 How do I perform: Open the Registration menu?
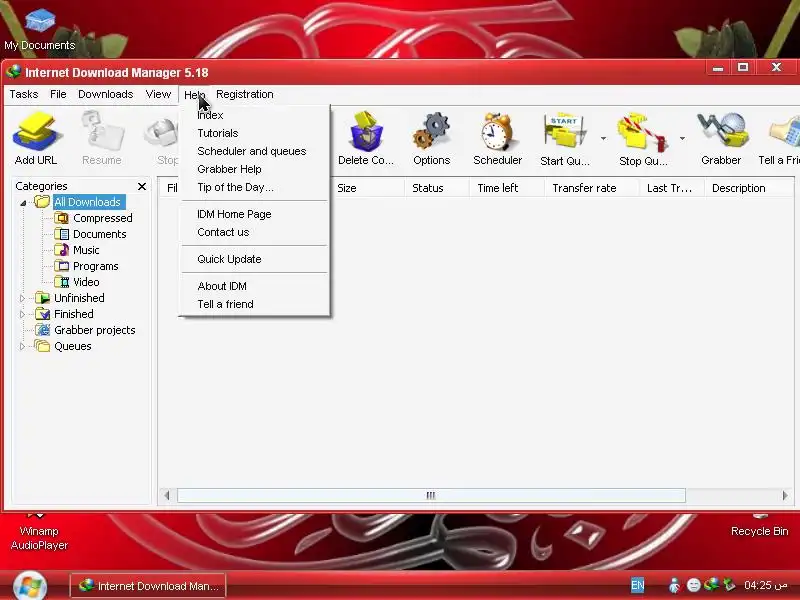pos(245,94)
